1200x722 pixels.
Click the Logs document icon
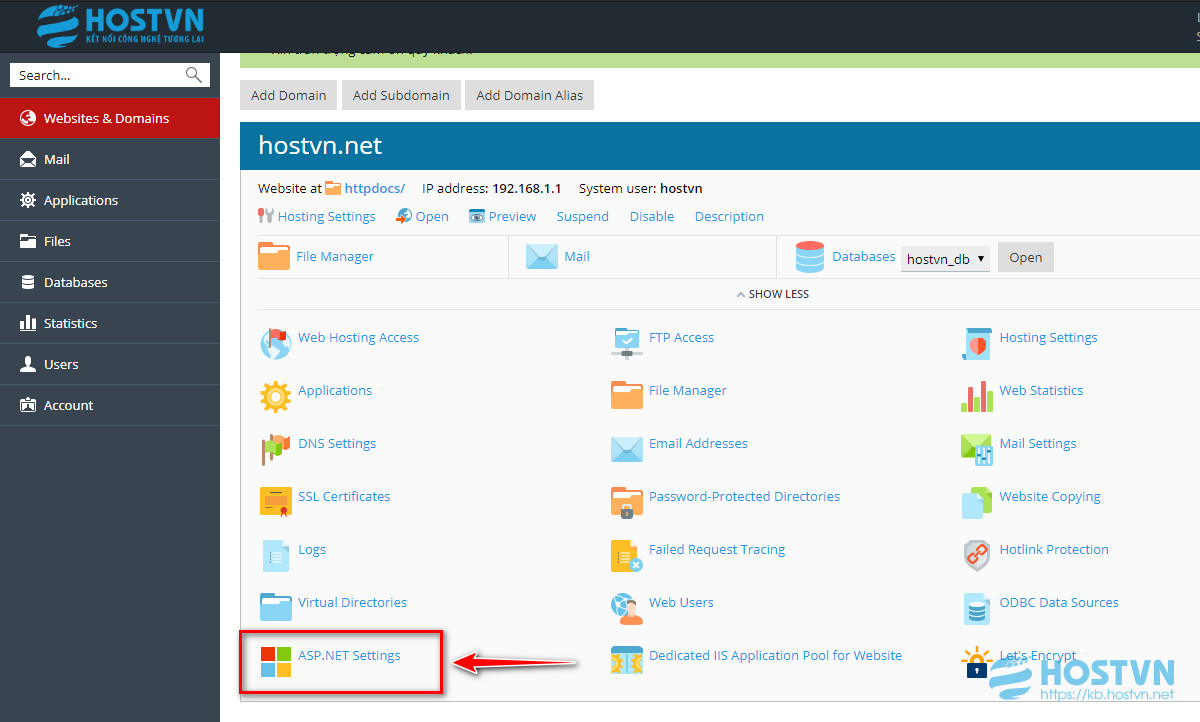click(x=275, y=555)
